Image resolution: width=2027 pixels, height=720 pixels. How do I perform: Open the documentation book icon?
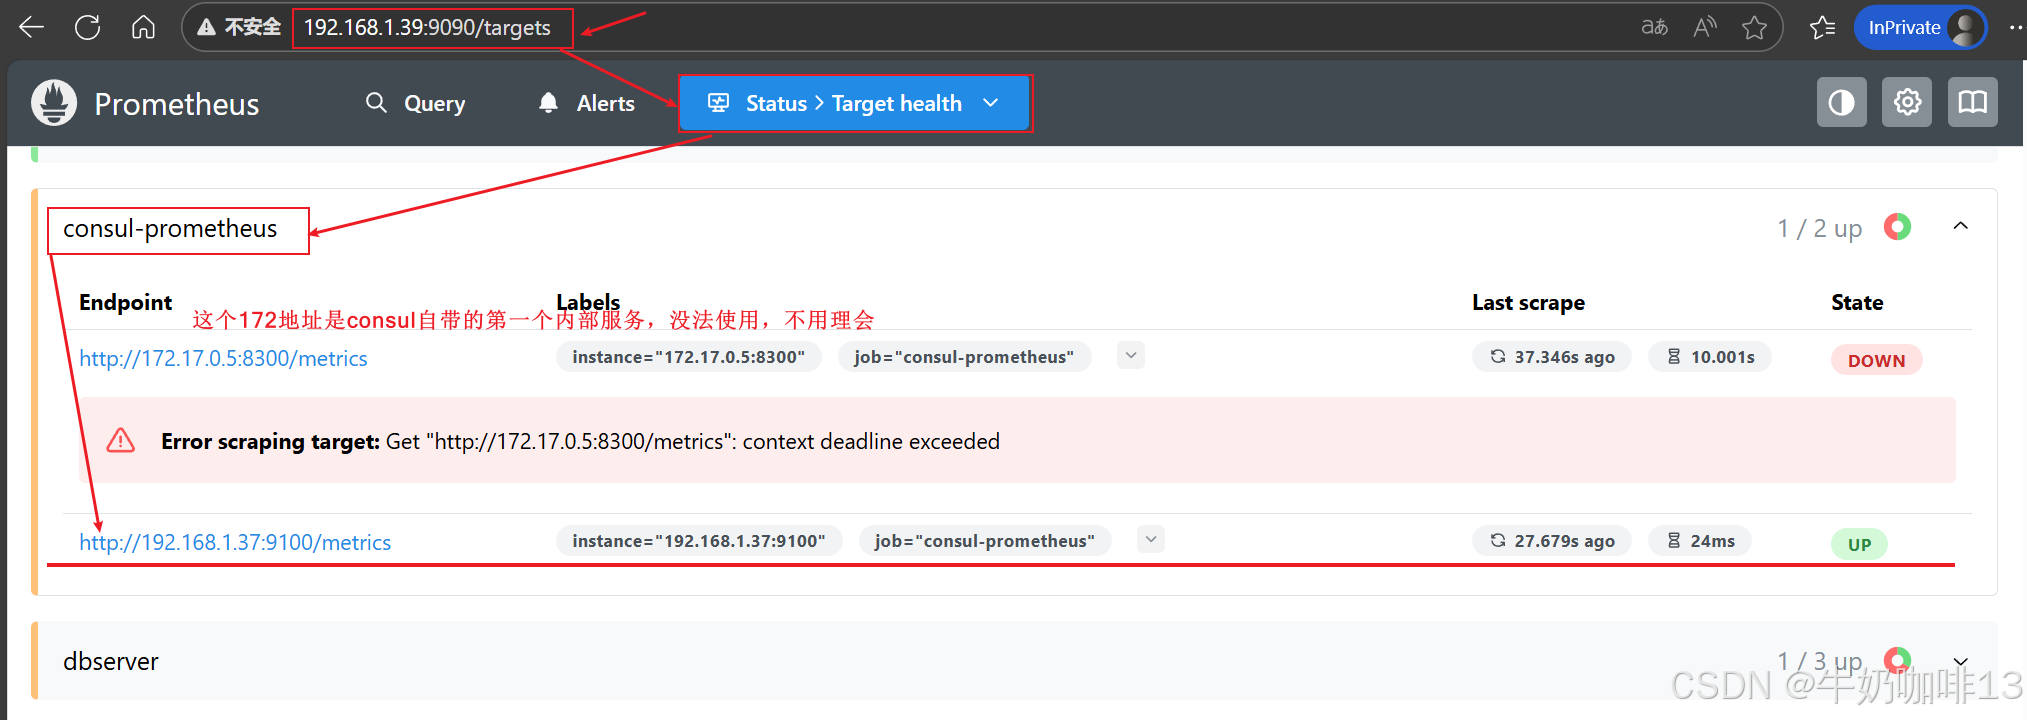pos(1972,102)
